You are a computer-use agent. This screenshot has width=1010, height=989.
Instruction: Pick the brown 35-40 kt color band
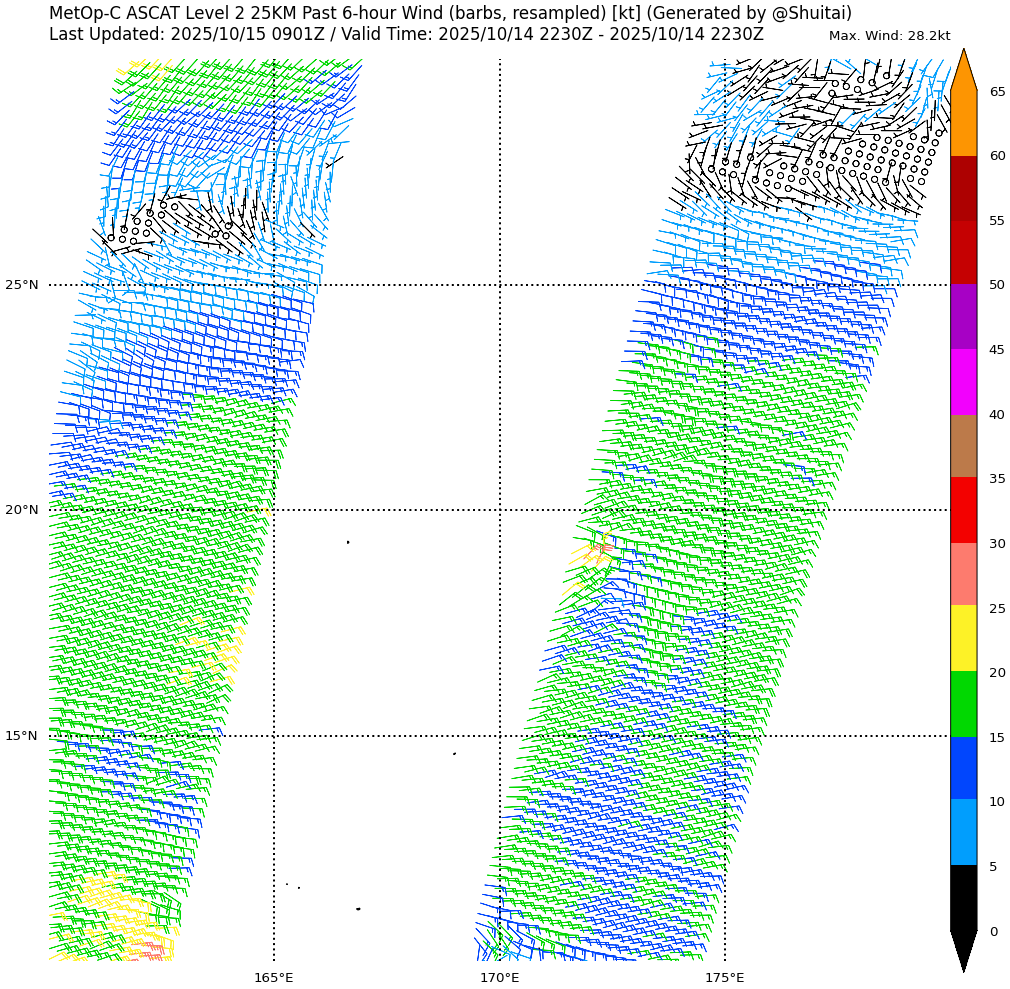(x=963, y=446)
